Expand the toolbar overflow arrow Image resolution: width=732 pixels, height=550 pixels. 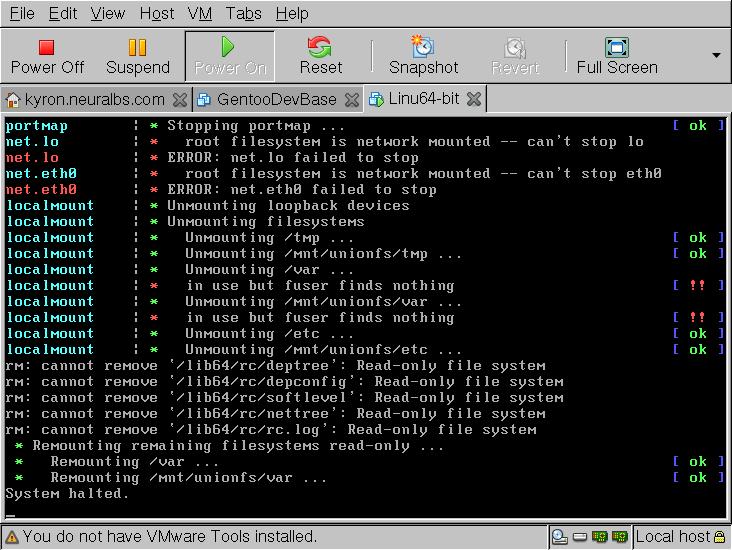pyautogui.click(x=716, y=55)
